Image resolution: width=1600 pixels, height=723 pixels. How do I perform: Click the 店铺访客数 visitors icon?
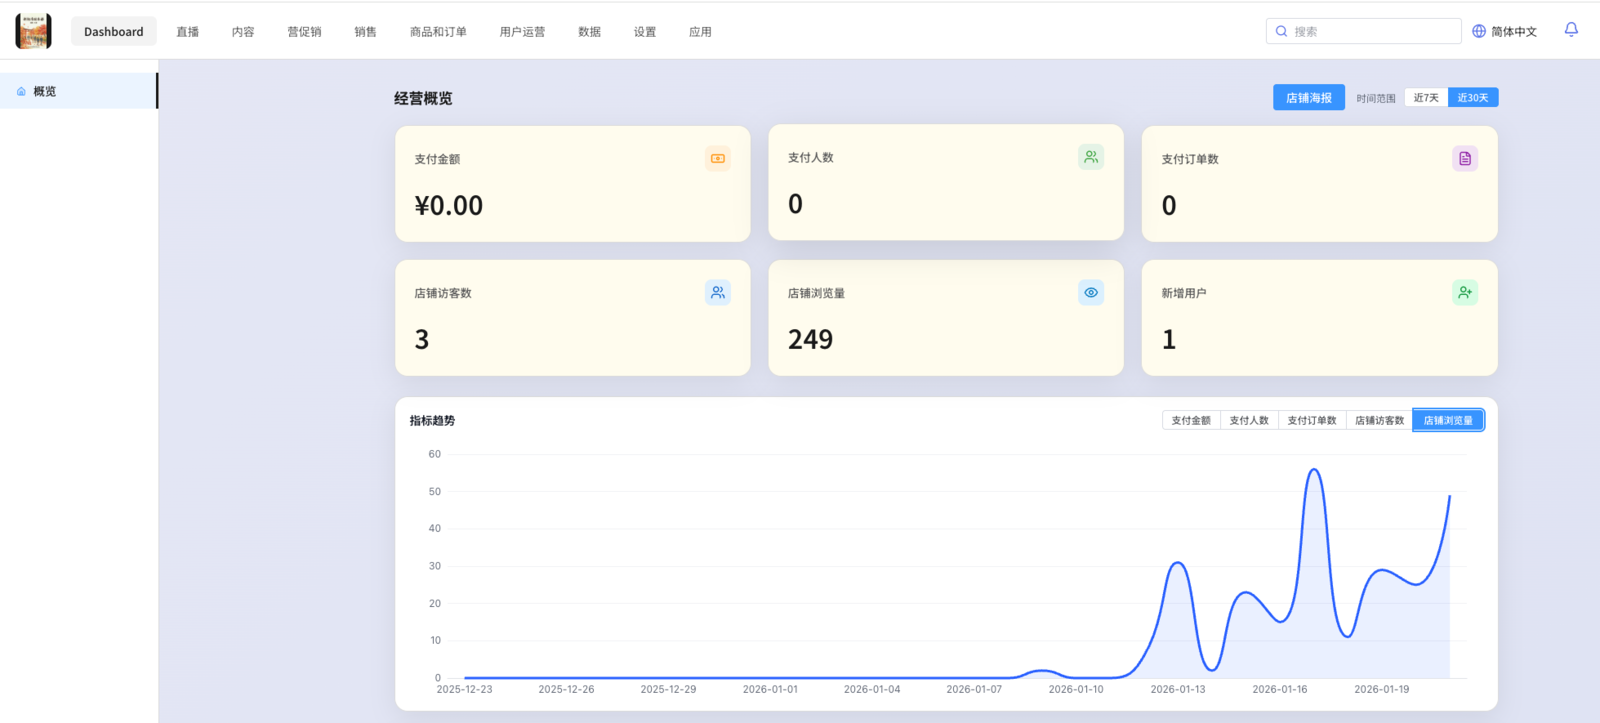718,293
